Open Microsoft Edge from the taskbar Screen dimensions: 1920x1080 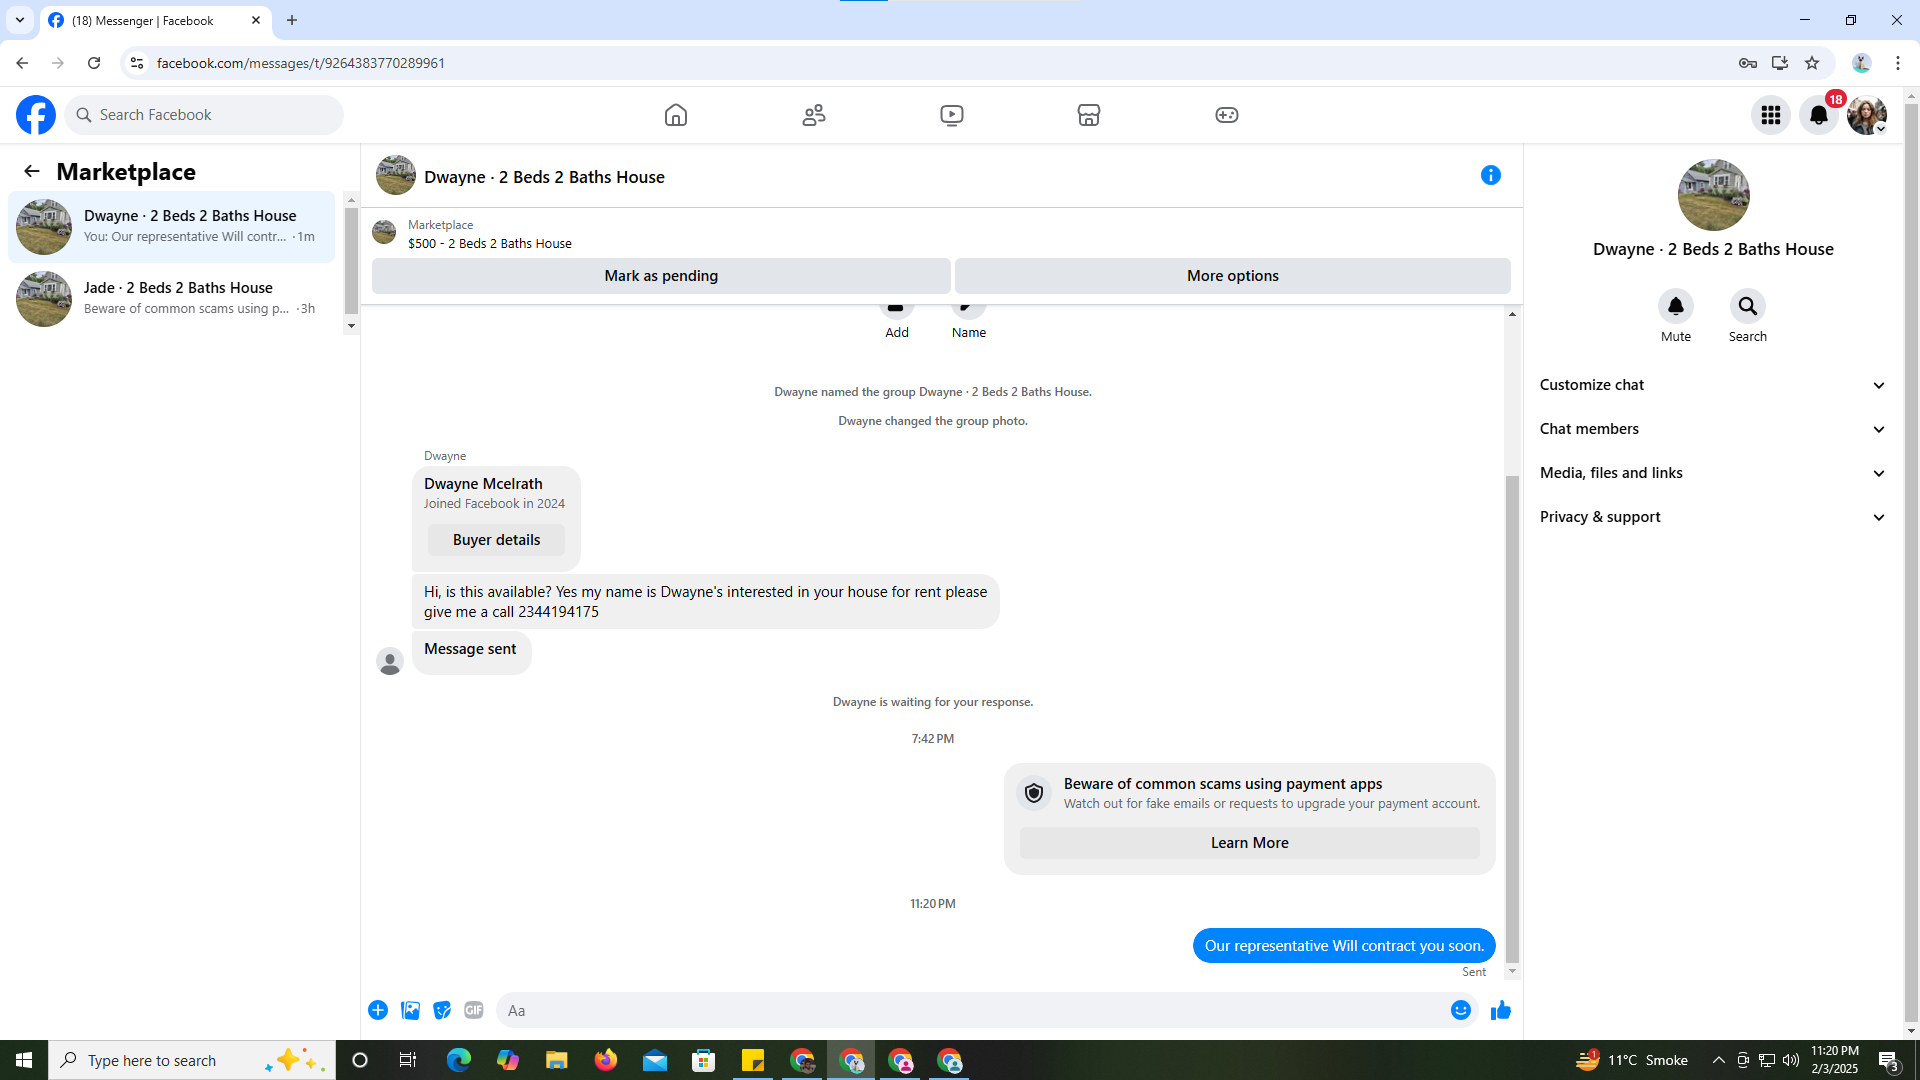coord(459,1060)
